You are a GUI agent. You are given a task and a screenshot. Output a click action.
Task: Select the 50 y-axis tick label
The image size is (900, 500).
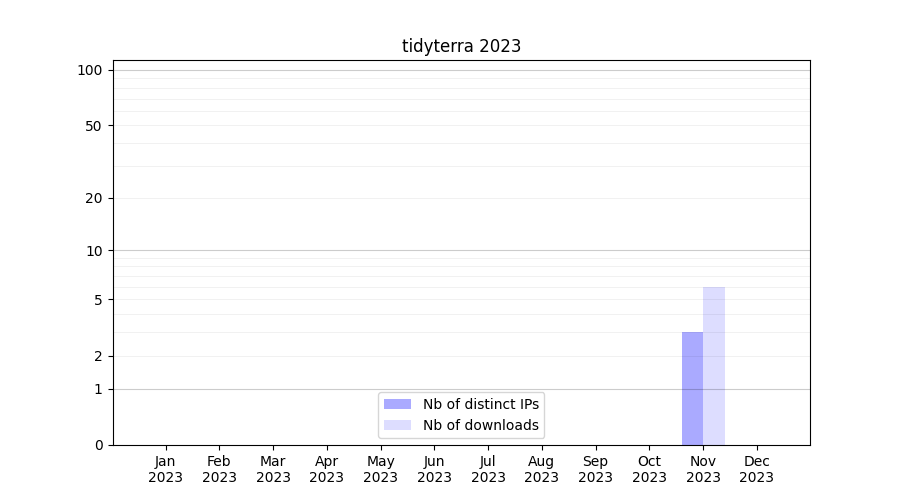pos(94,126)
